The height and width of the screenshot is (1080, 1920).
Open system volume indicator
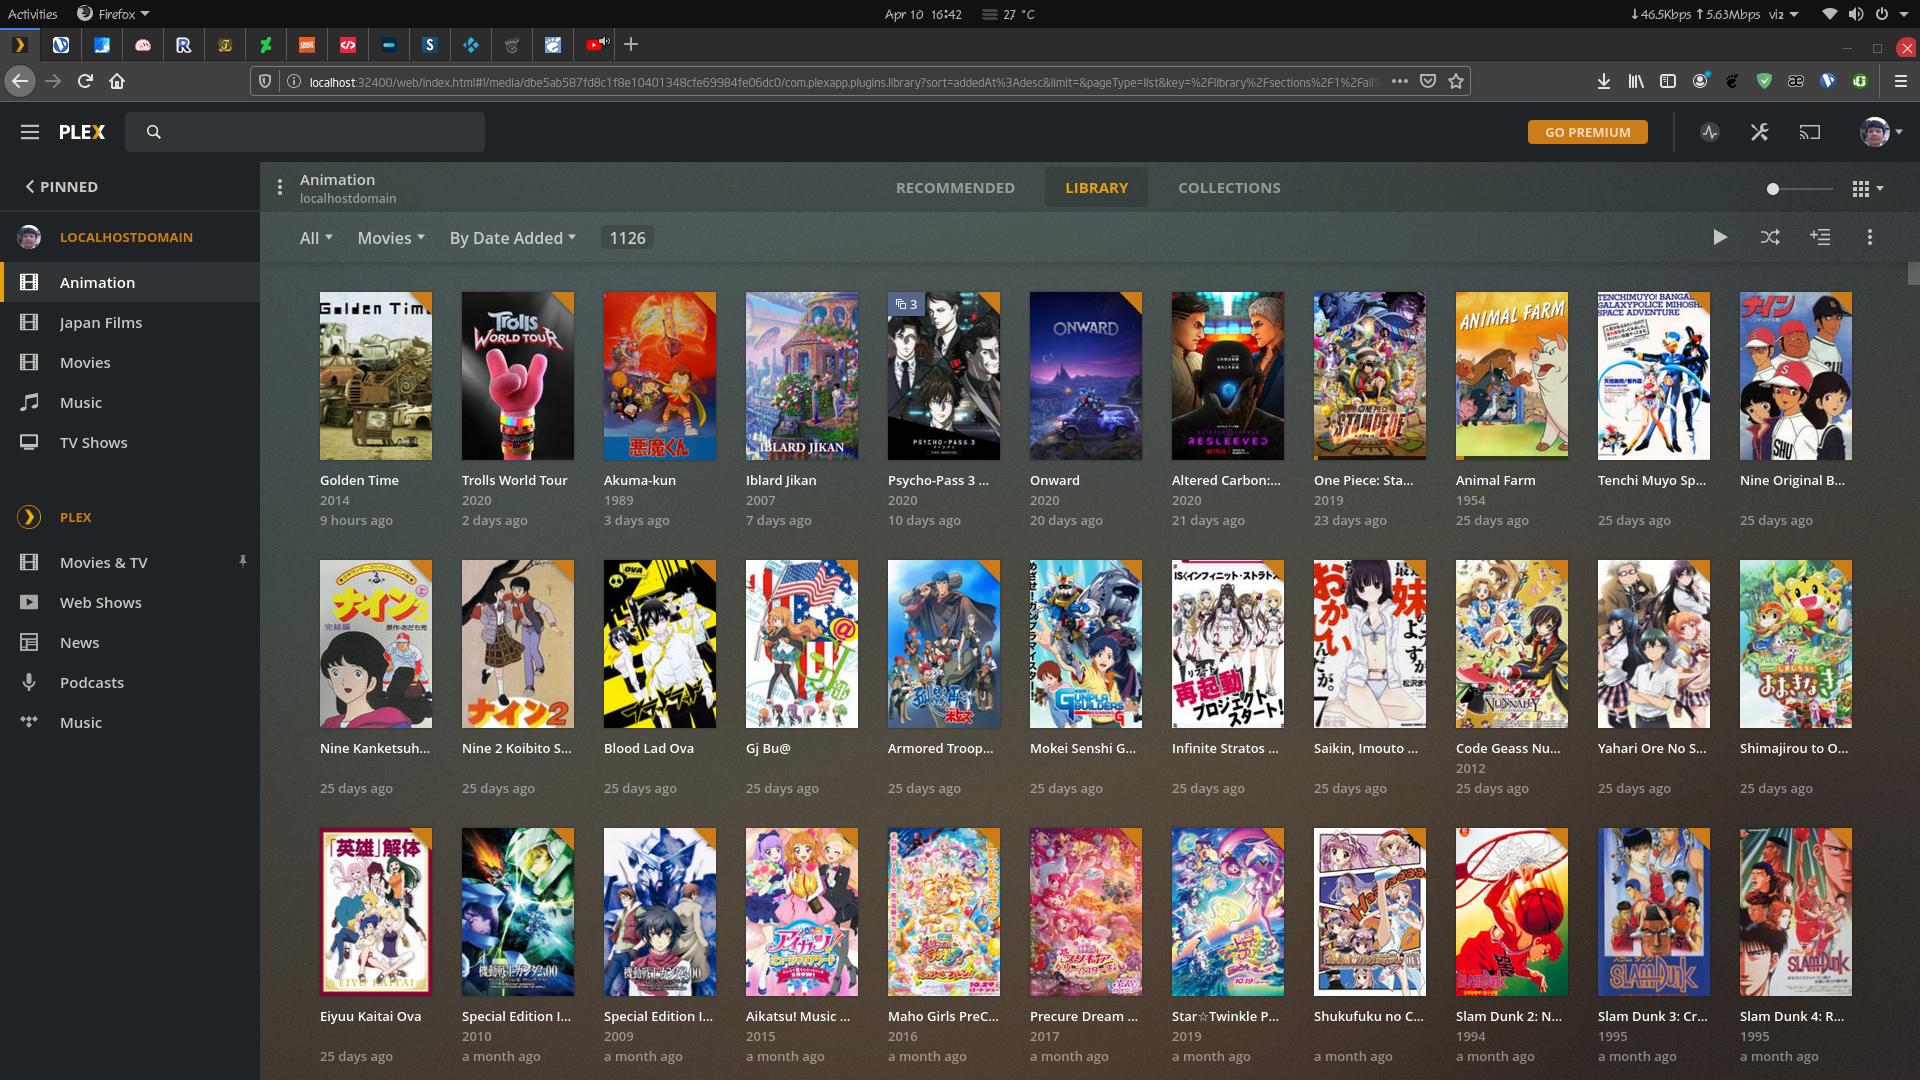pos(1856,14)
